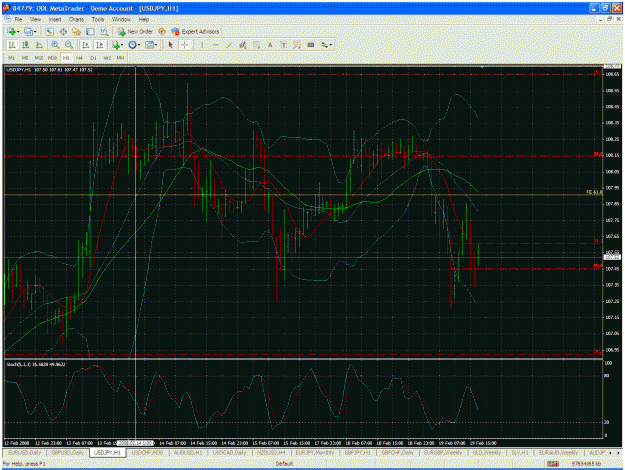Expand the New Chart dropdown arrow
The image size is (625, 470).
(x=18, y=31)
